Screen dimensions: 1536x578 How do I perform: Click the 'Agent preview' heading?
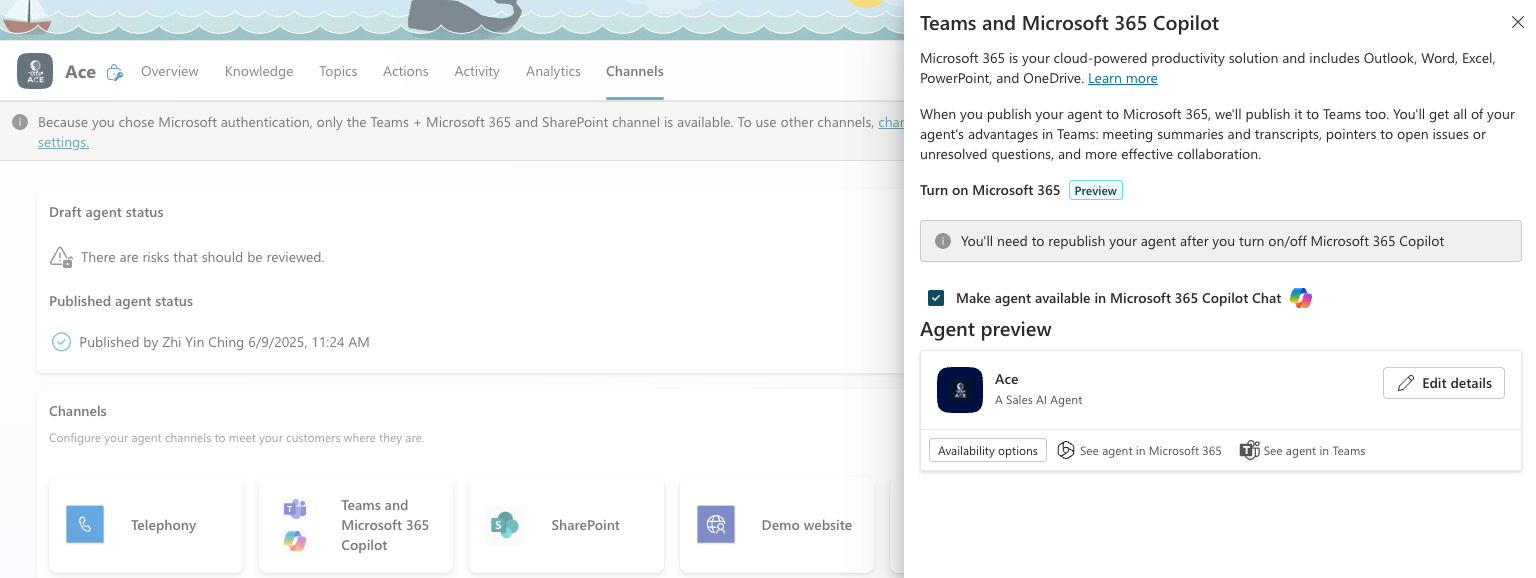986,329
